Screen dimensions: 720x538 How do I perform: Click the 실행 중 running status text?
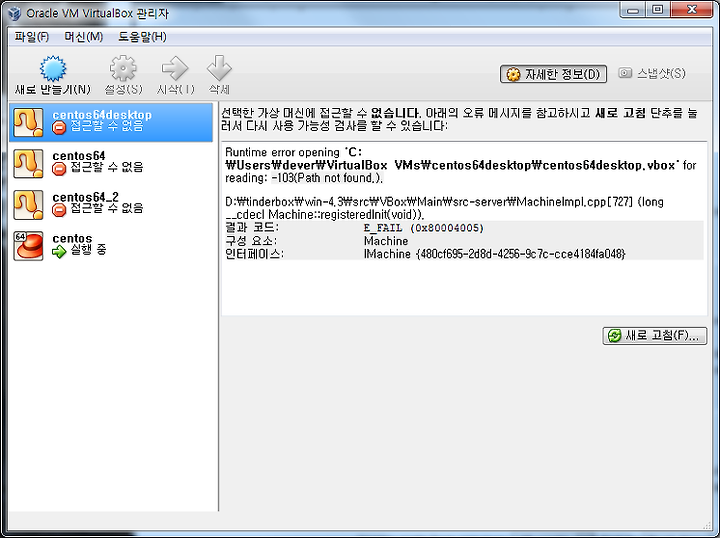click(88, 250)
